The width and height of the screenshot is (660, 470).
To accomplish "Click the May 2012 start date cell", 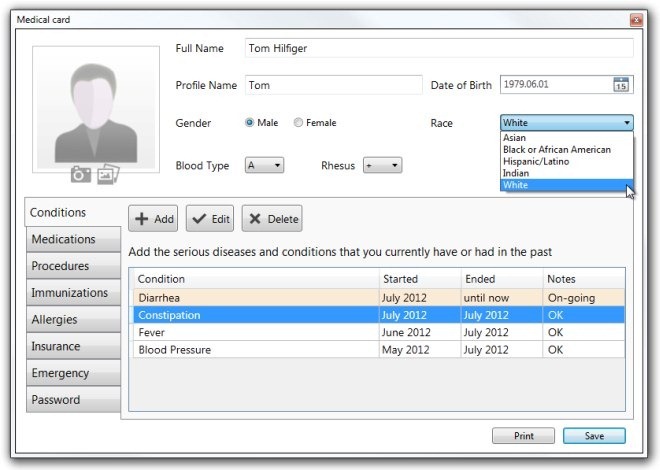I will click(x=420, y=350).
